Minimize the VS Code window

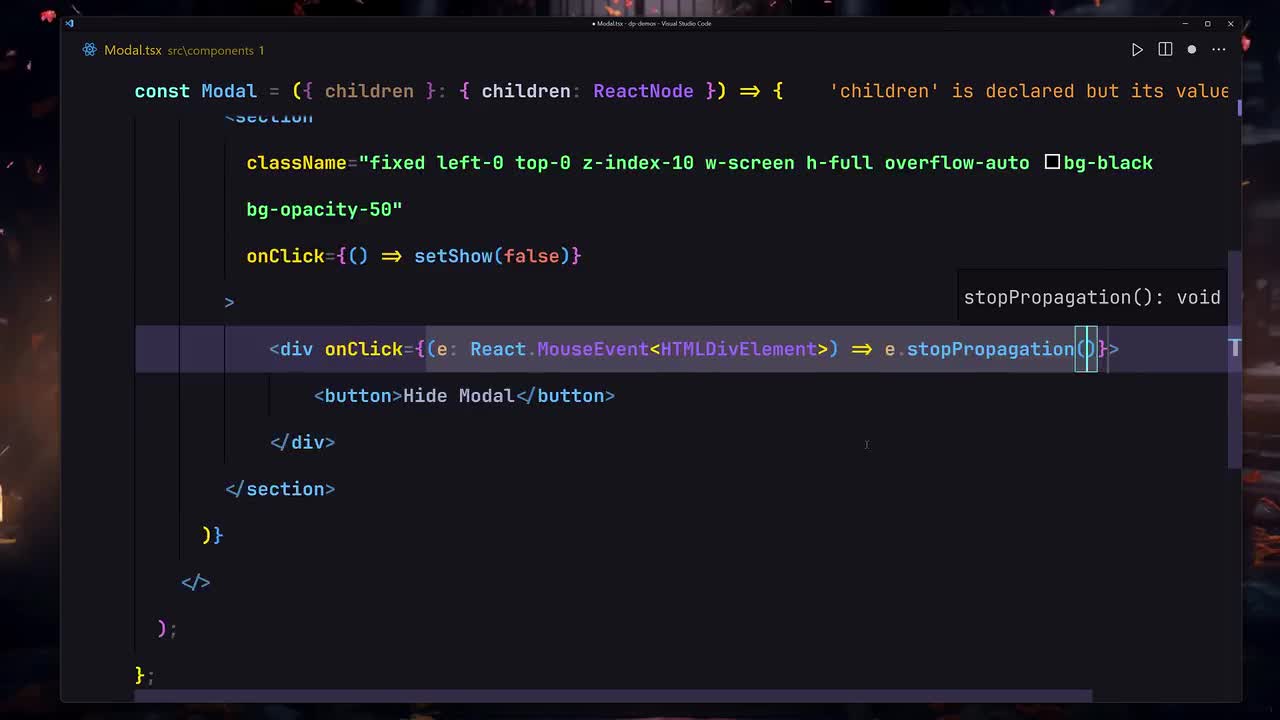pos(1185,23)
